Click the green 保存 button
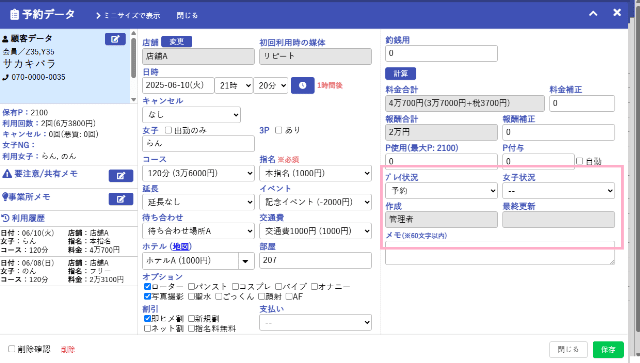This screenshot has height=363, width=640. point(608,350)
